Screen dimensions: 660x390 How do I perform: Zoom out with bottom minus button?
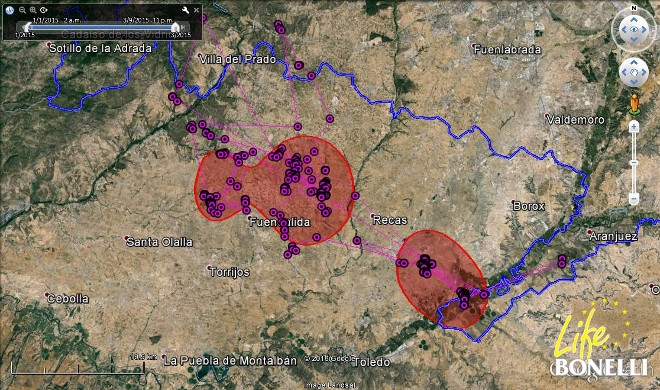pyautogui.click(x=634, y=199)
